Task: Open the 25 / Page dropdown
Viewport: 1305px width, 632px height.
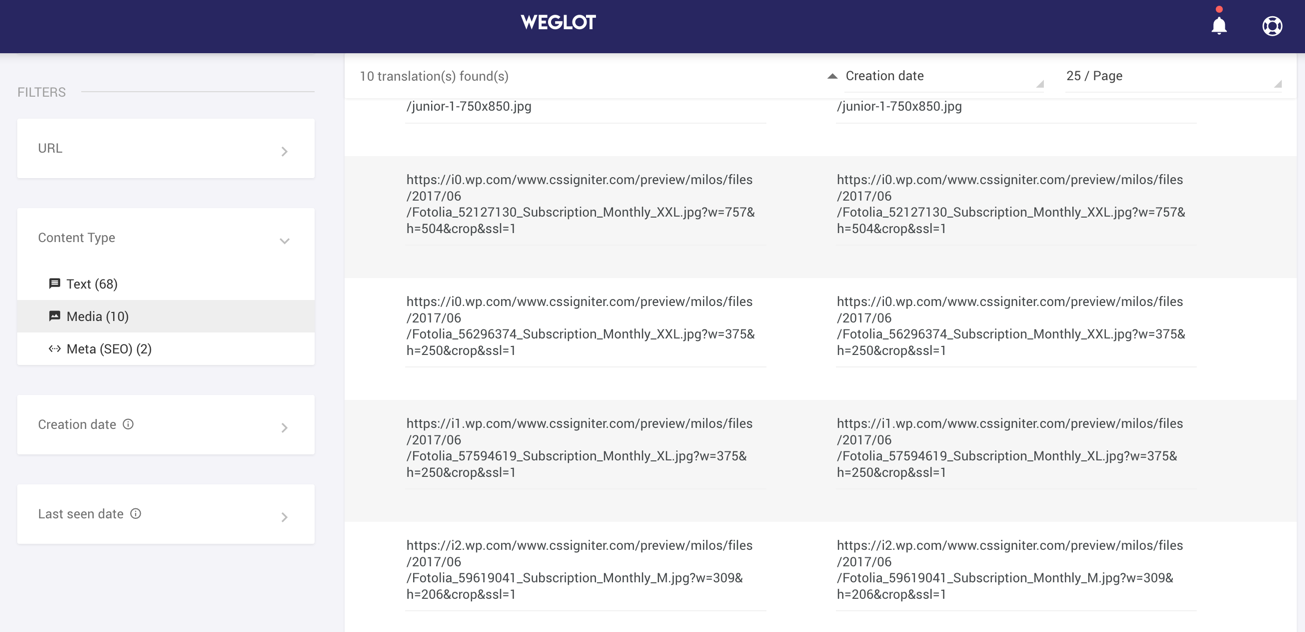Action: [1174, 77]
